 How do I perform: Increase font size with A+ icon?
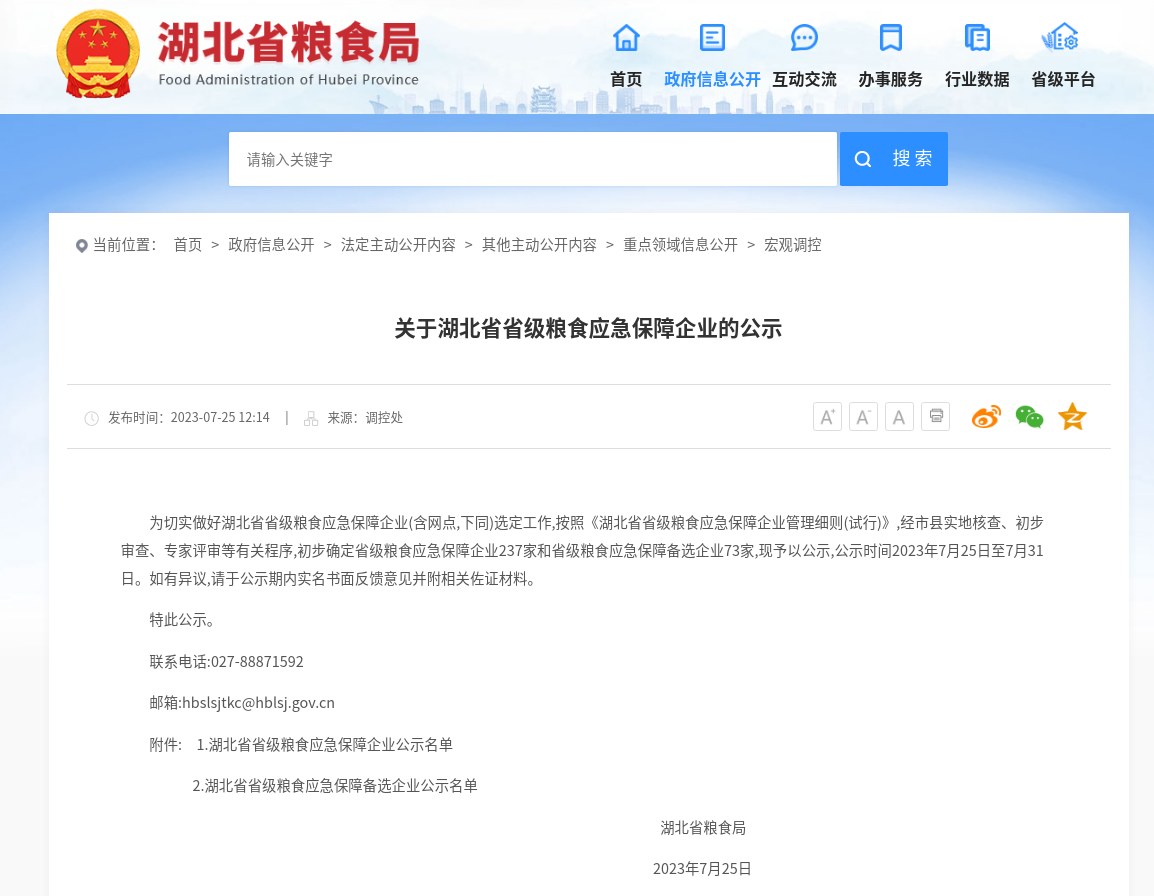click(x=827, y=417)
